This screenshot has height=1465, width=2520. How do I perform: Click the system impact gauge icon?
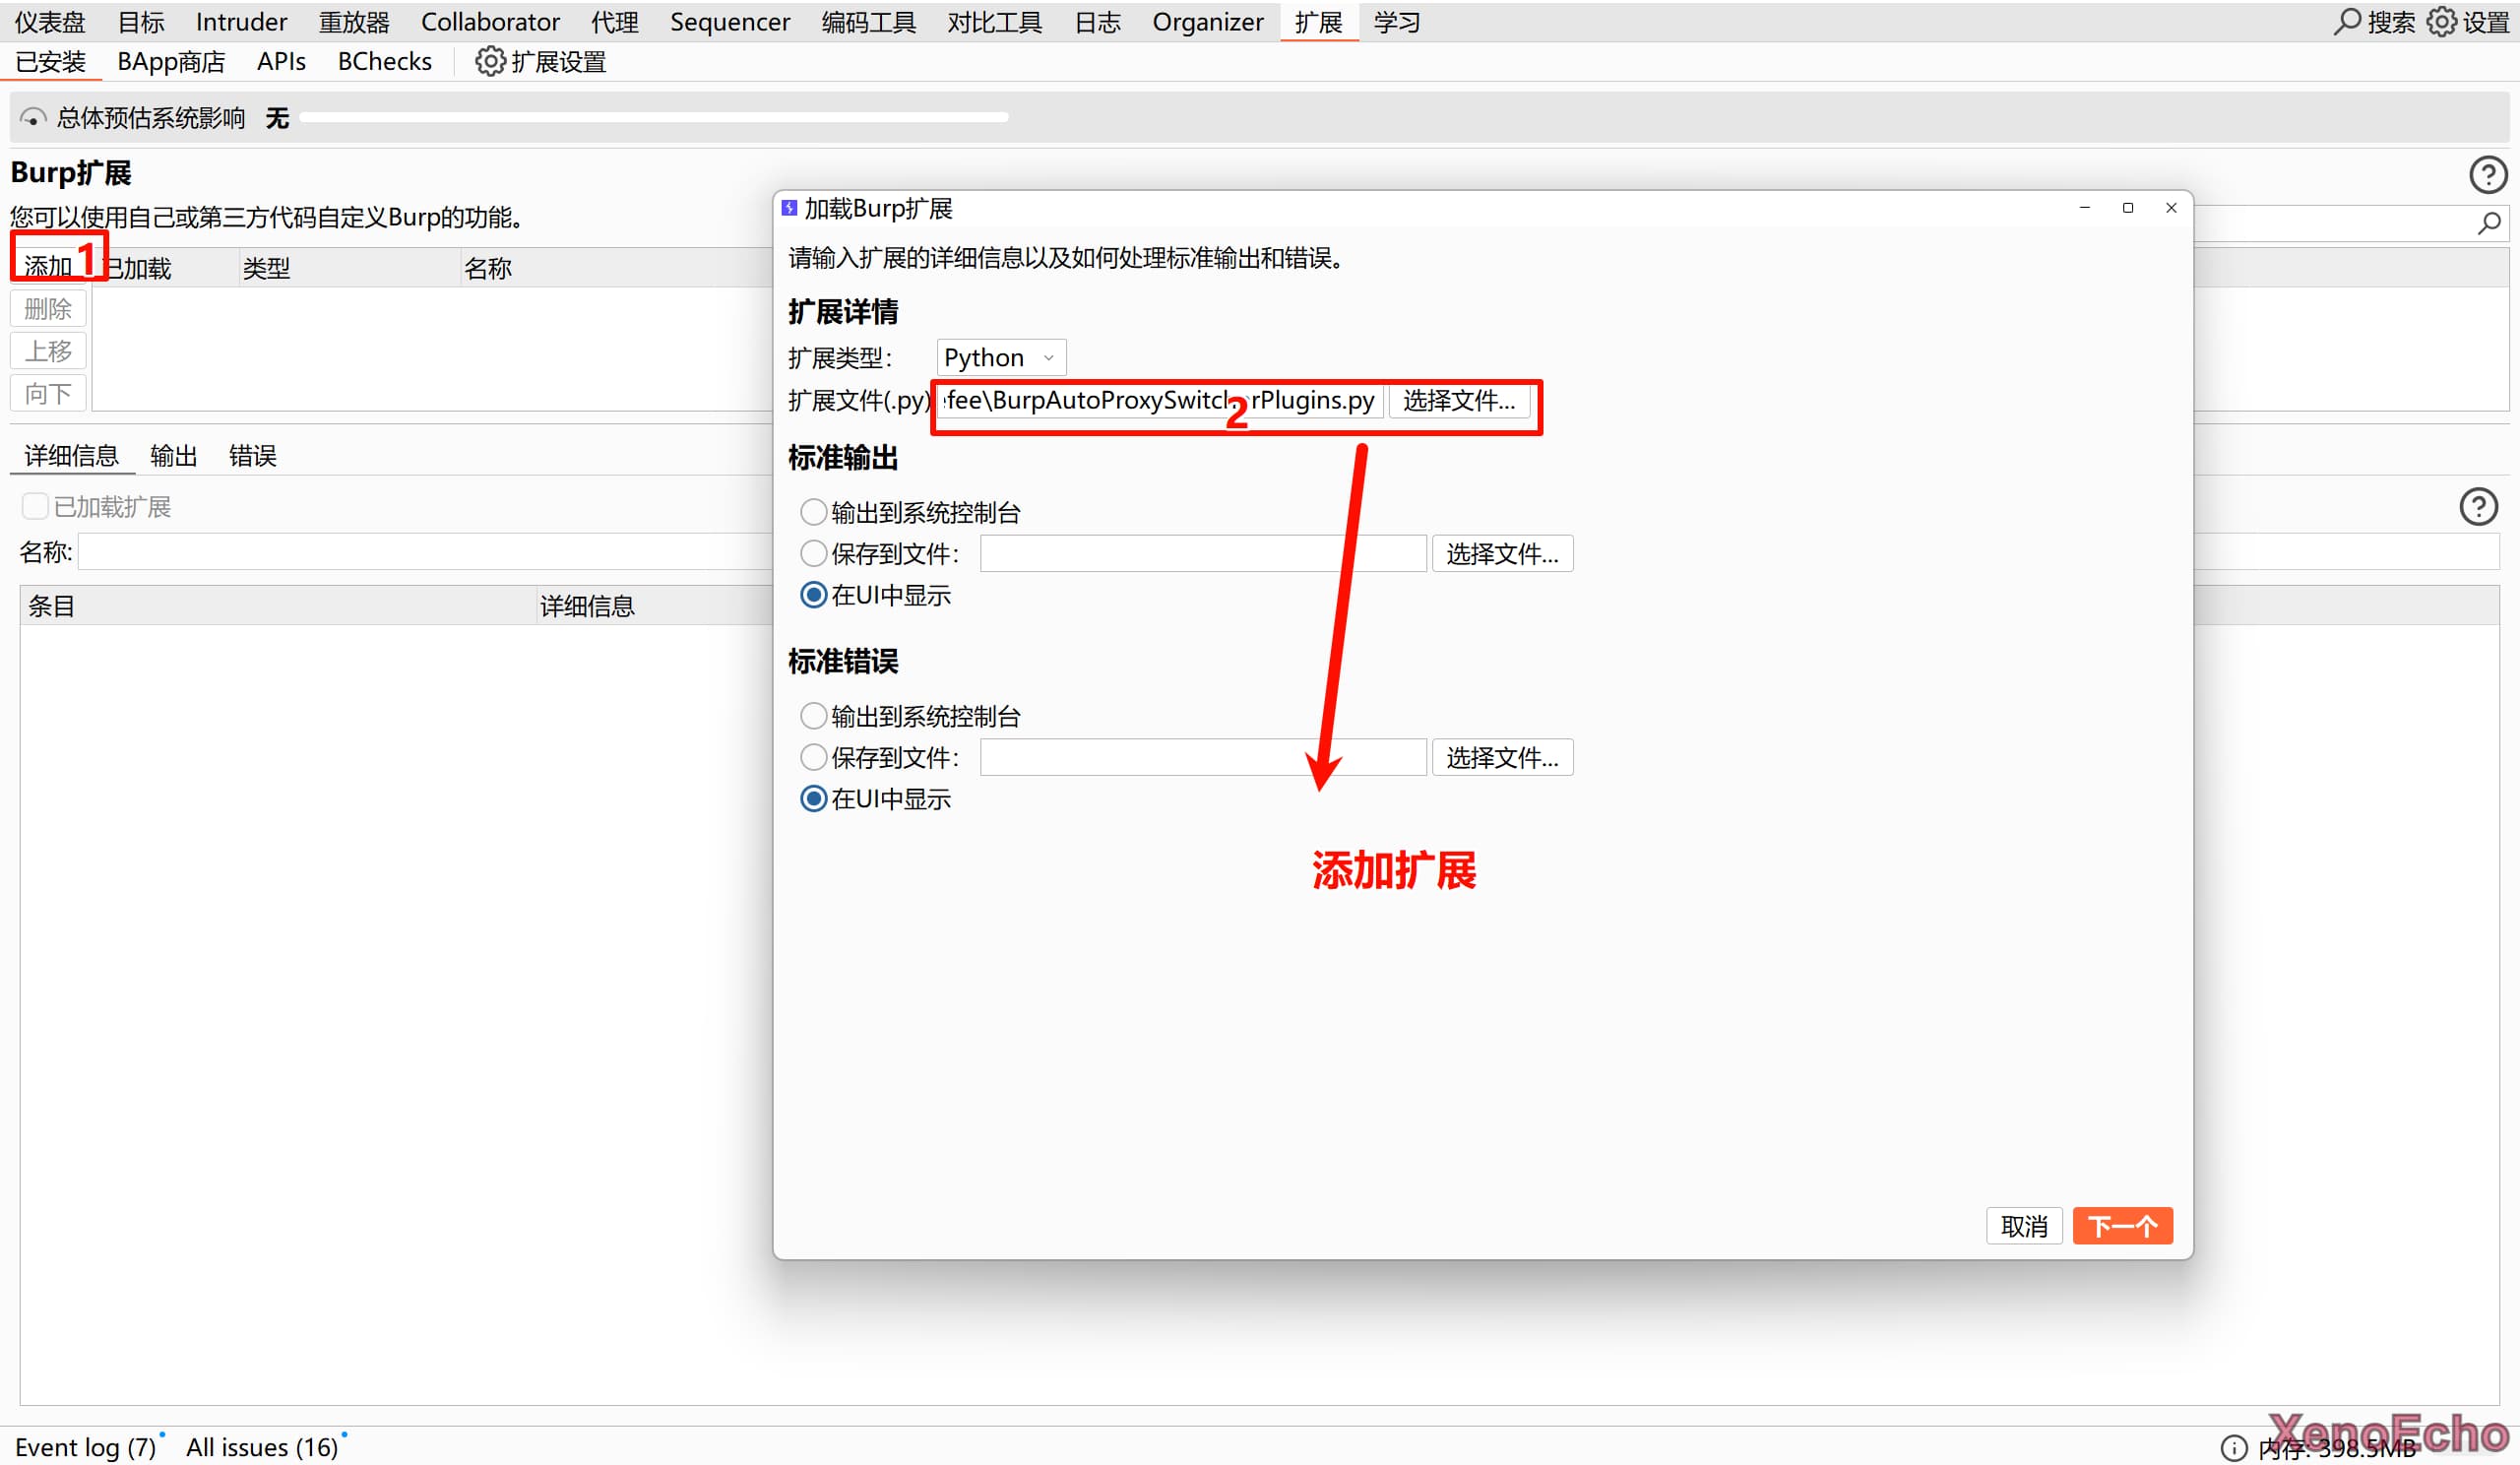tap(32, 118)
